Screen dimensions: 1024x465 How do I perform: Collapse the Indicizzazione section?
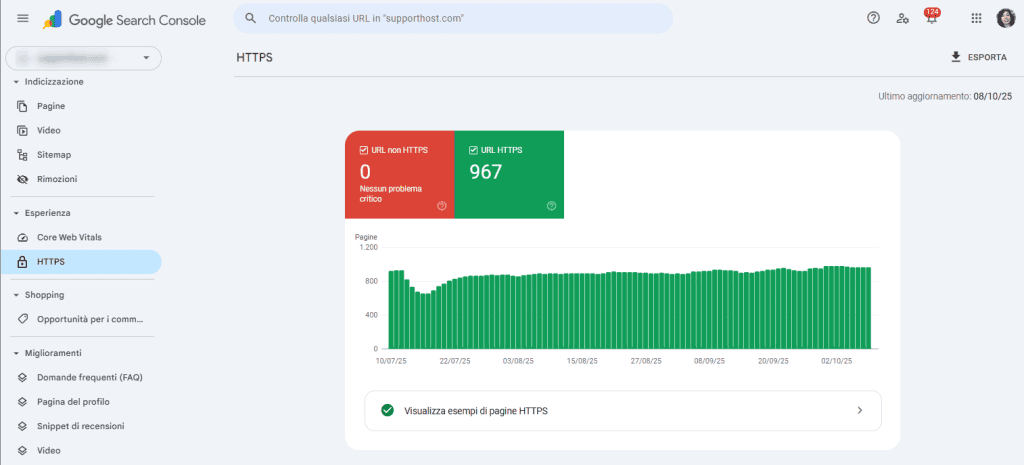click(x=16, y=82)
